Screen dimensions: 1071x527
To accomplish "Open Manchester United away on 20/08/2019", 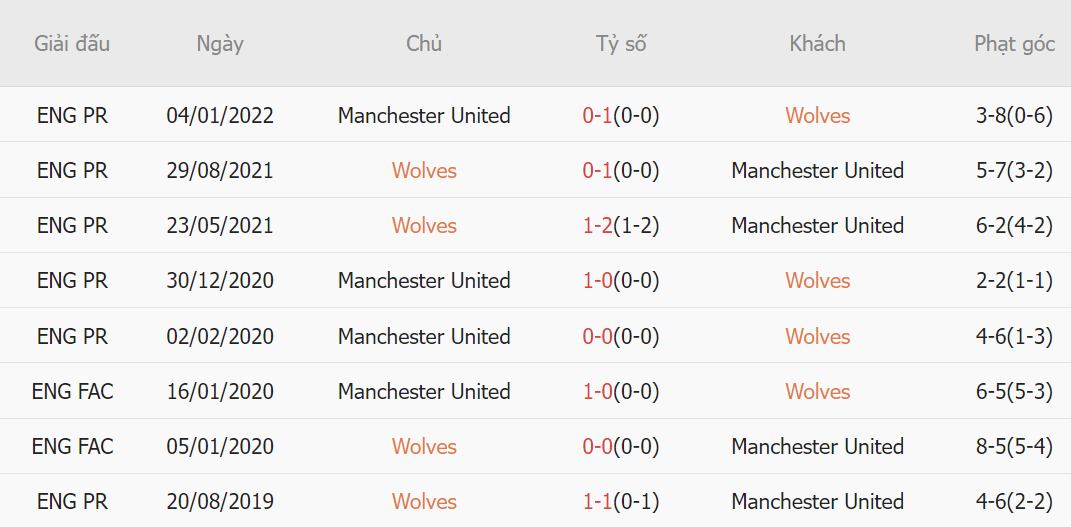I will [818, 502].
